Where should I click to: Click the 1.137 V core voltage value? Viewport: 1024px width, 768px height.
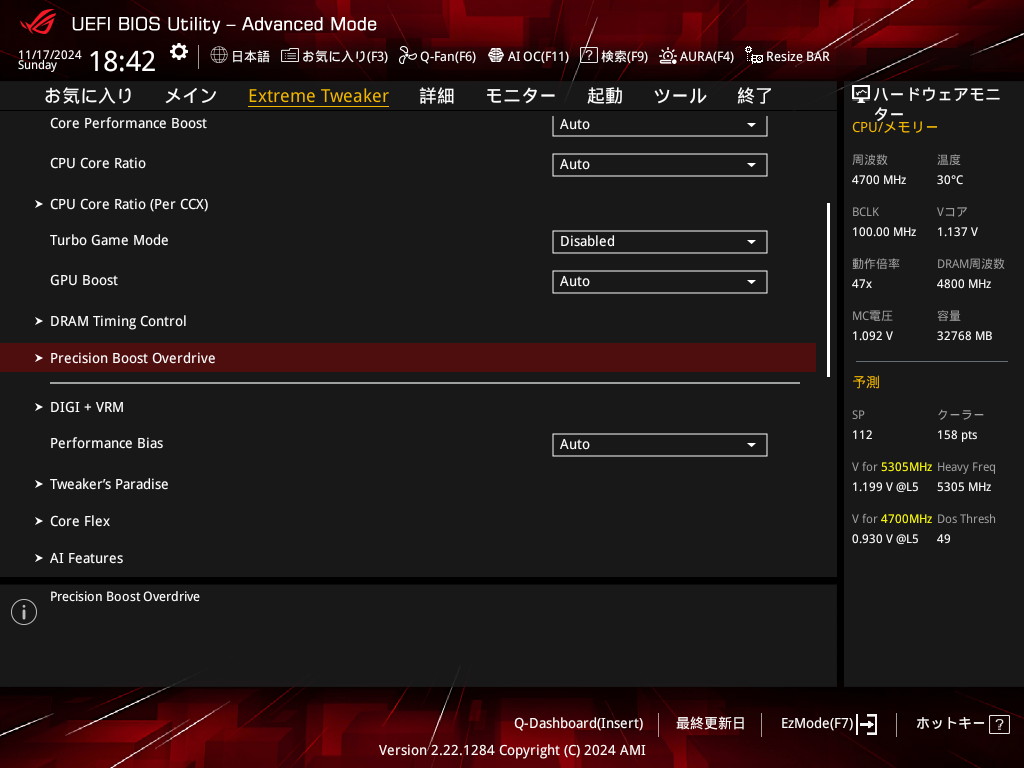(957, 232)
